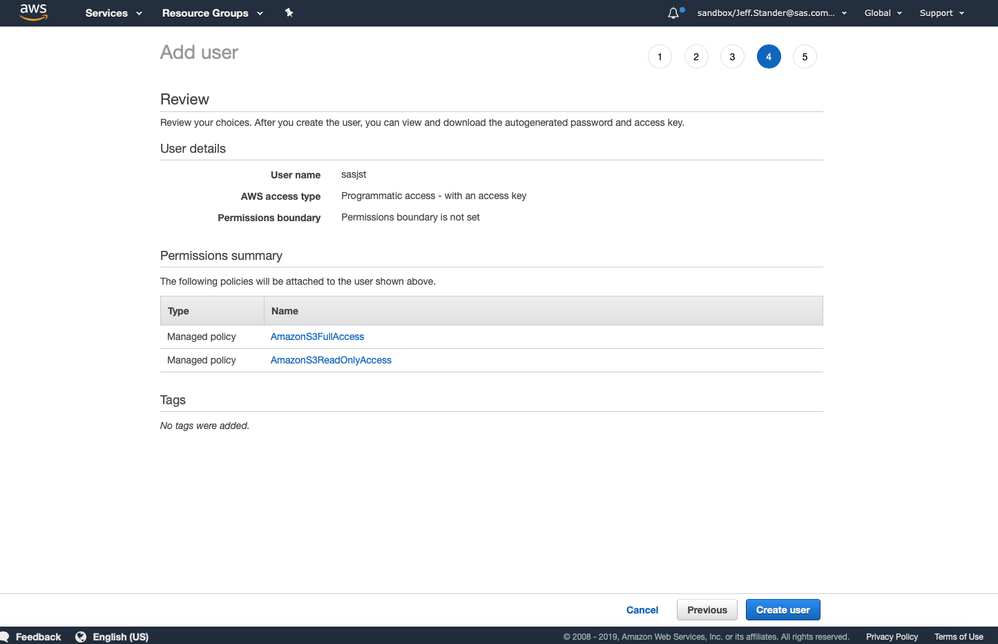Viewport: 998px width, 644px height.
Task: Open the sandbox account dropdown menu
Action: (771, 13)
